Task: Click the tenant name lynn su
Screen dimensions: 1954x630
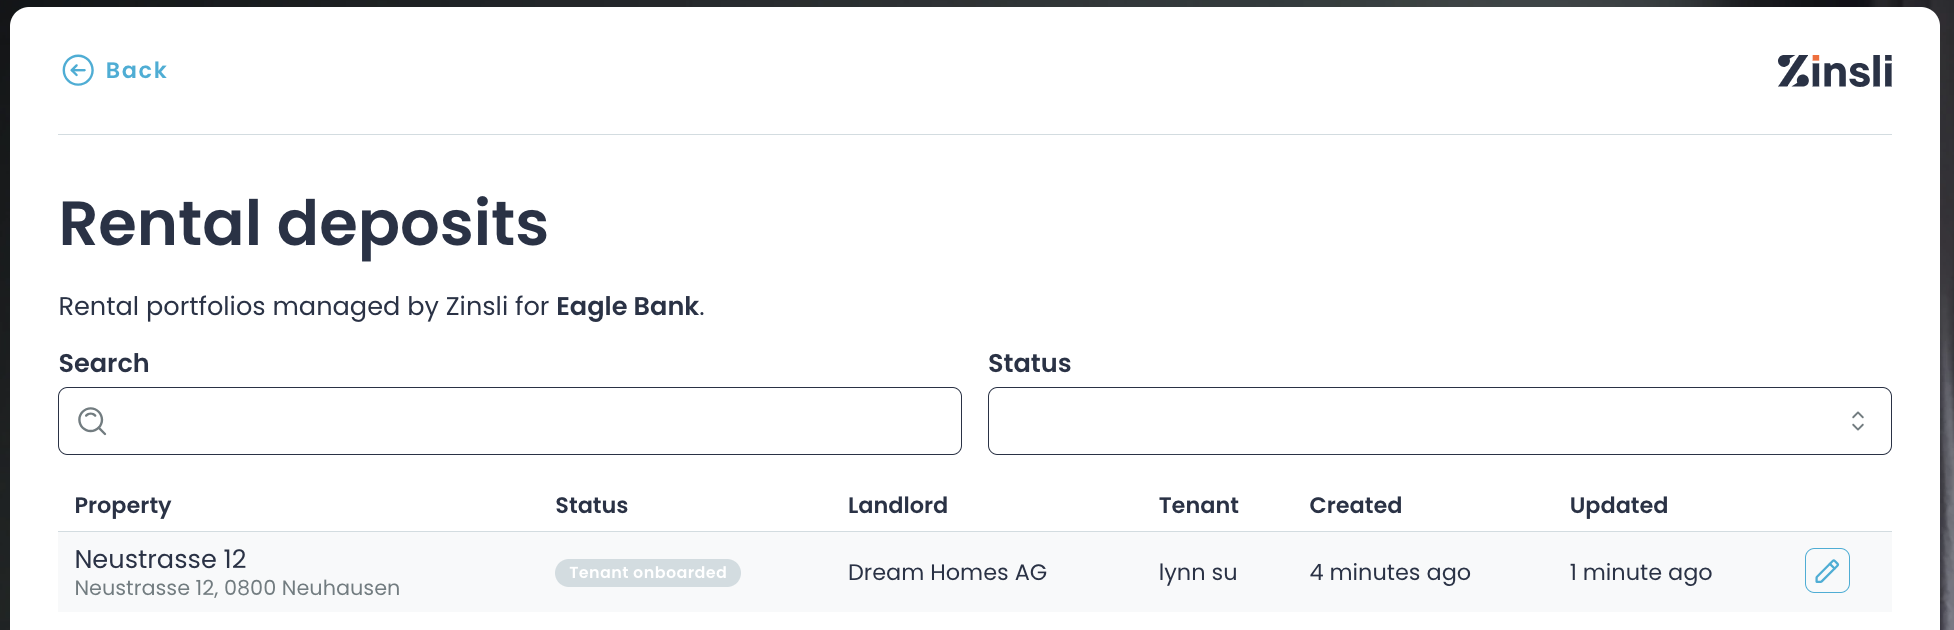Action: coord(1197,572)
